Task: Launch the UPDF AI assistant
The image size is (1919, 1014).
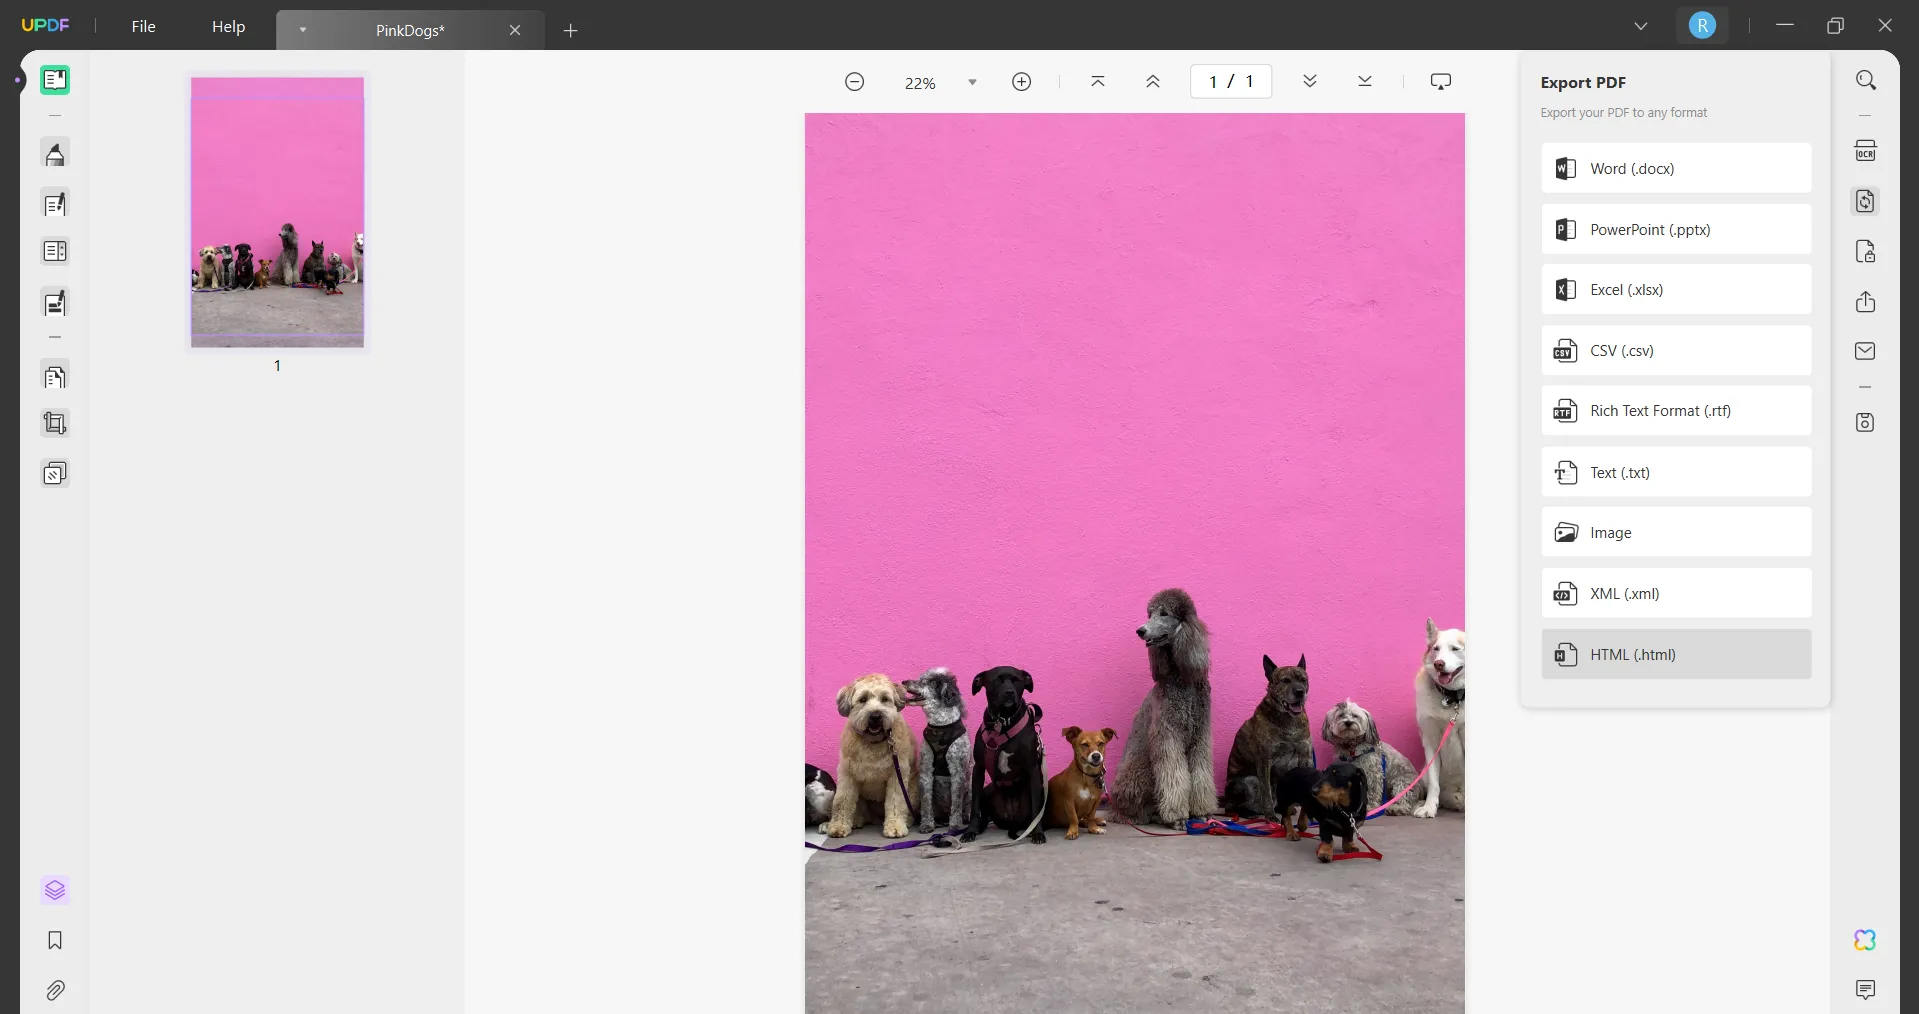Action: tap(1864, 940)
